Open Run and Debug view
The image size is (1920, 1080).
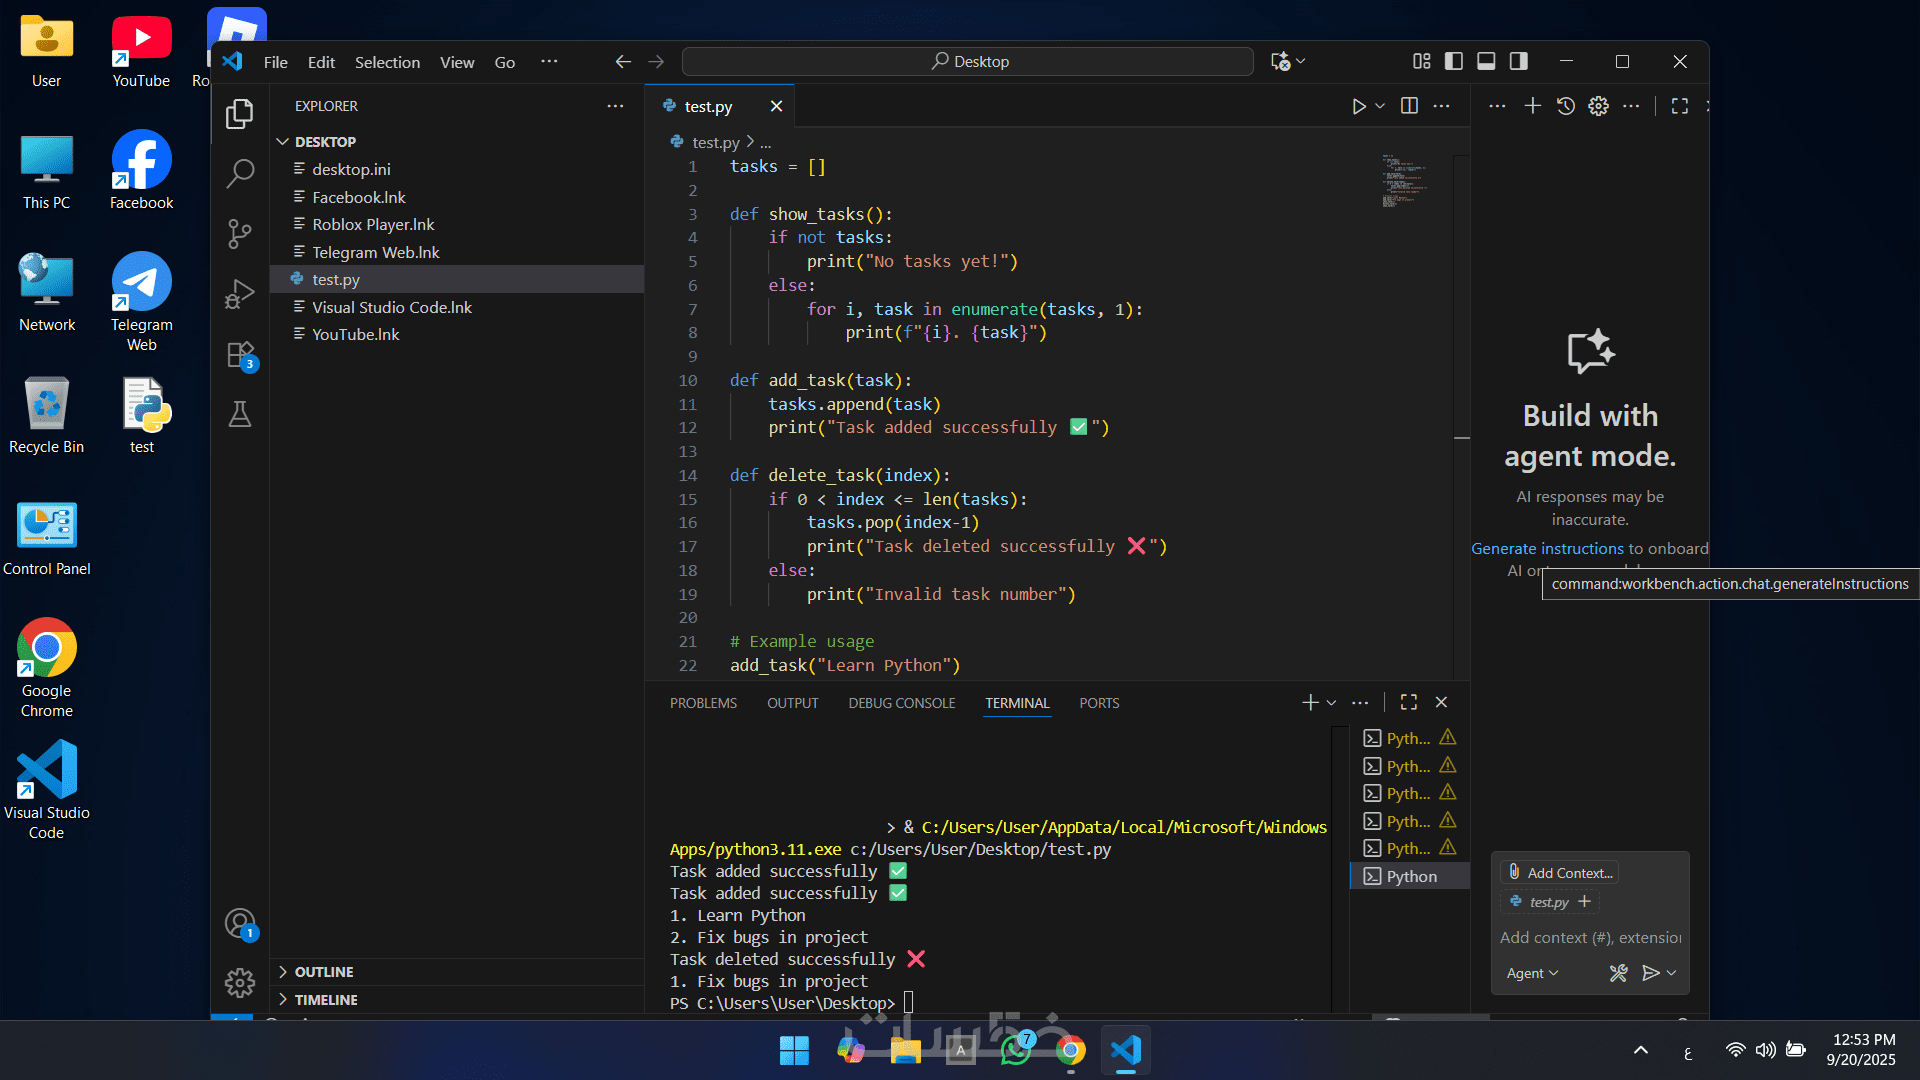pyautogui.click(x=240, y=294)
